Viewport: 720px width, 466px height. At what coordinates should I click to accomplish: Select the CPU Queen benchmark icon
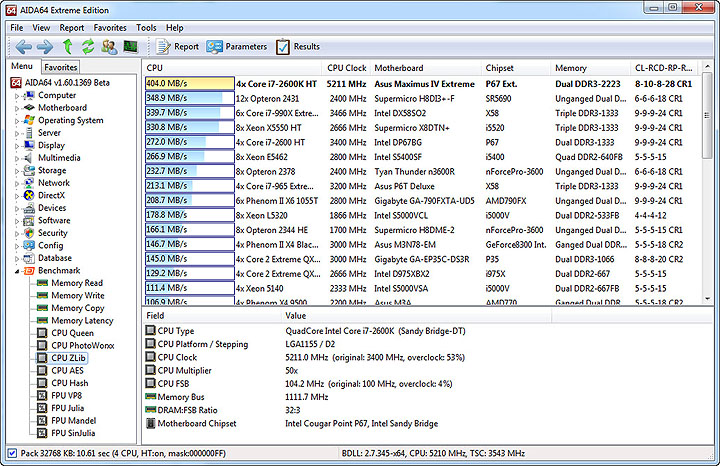42,333
